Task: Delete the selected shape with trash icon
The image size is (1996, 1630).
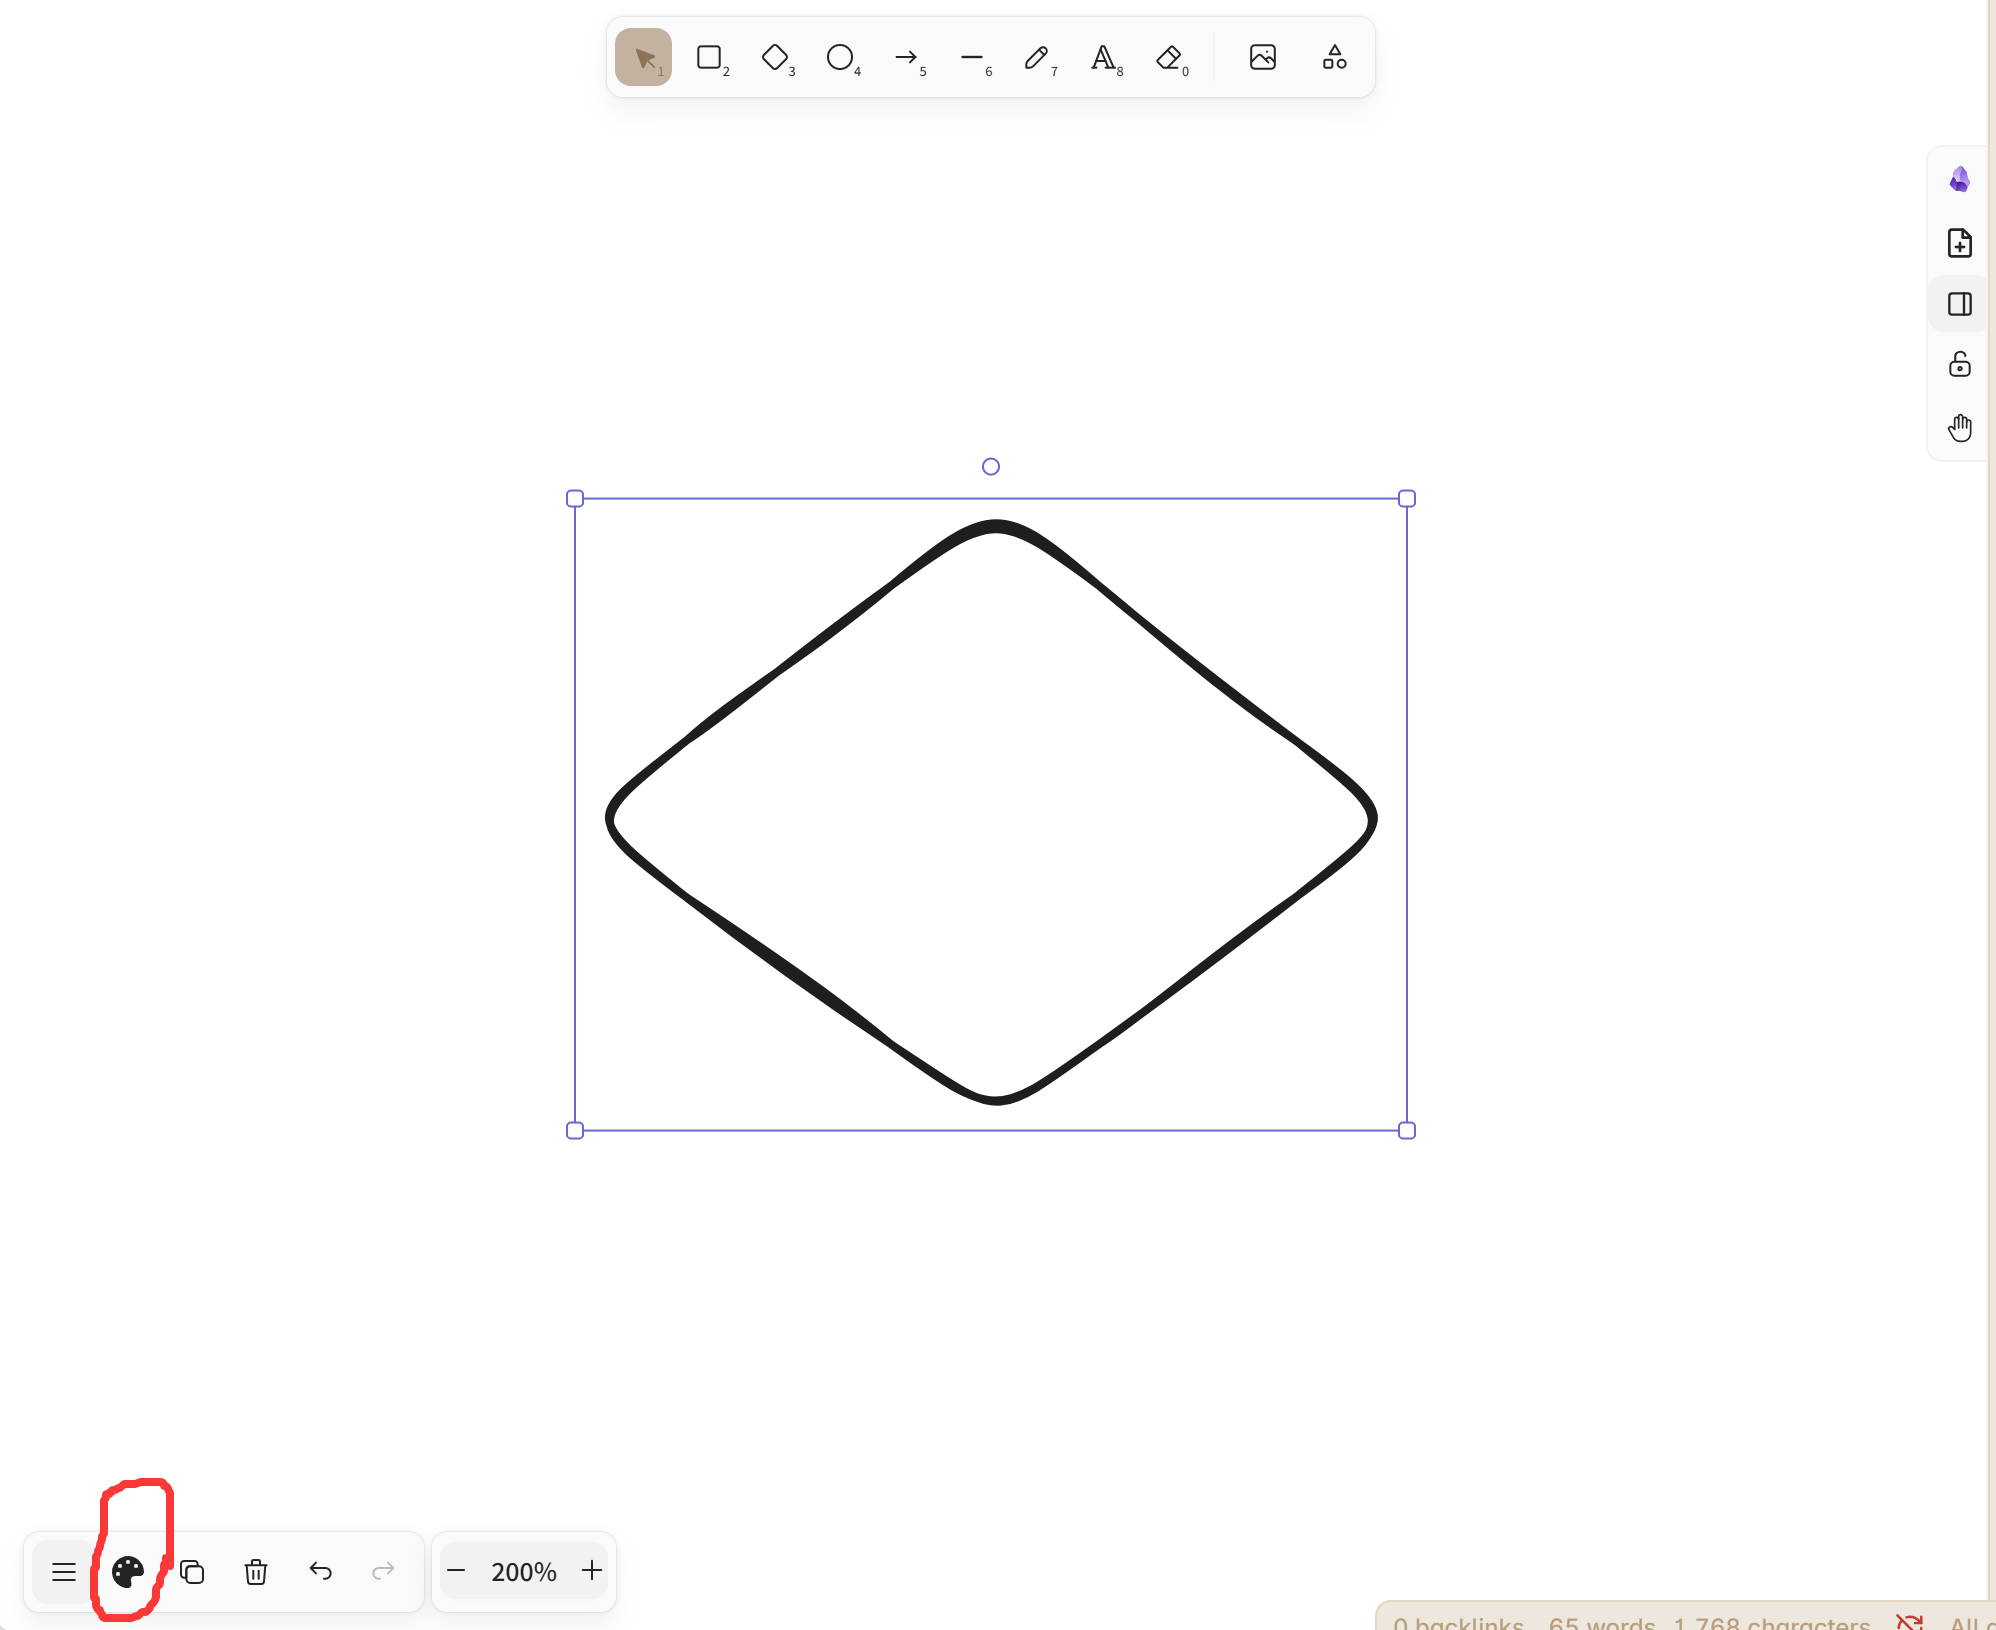Action: pyautogui.click(x=256, y=1572)
